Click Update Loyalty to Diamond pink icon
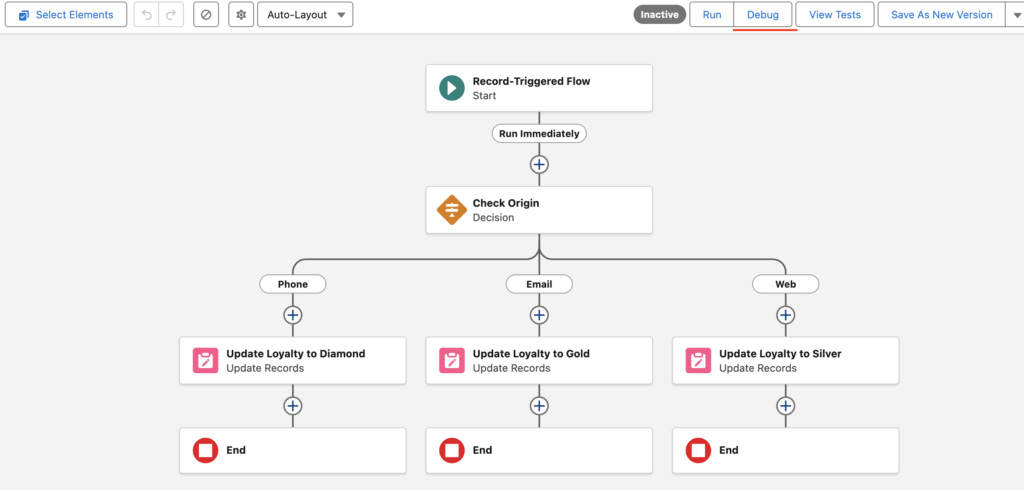 point(205,361)
